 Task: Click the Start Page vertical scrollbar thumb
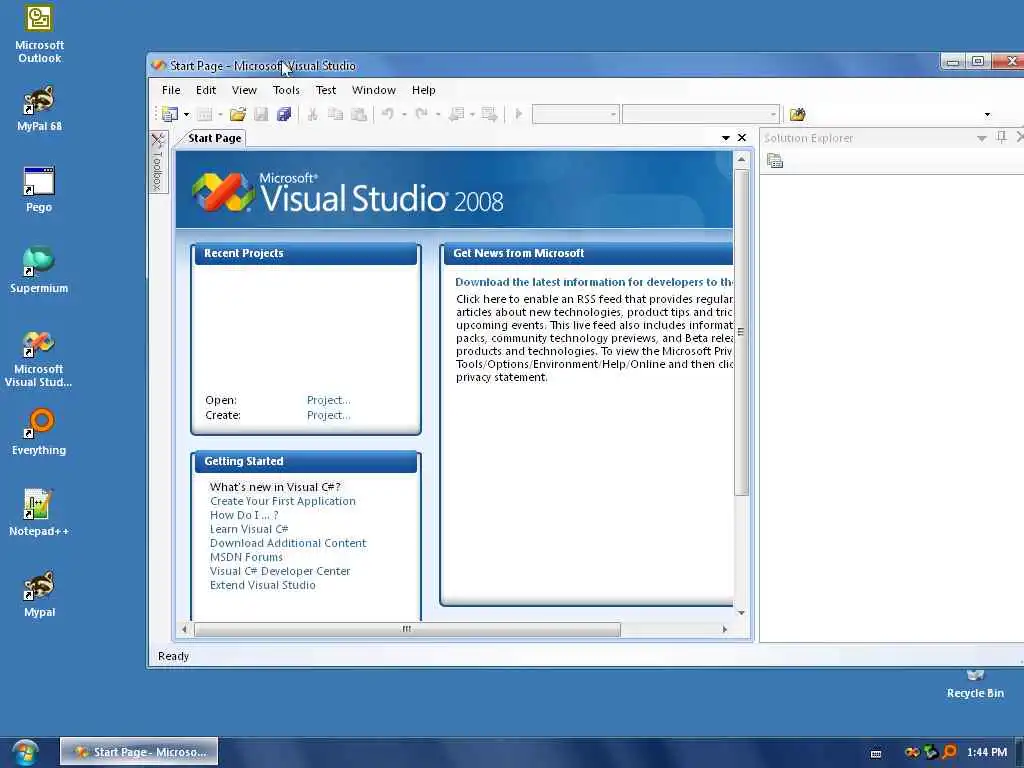[741, 332]
